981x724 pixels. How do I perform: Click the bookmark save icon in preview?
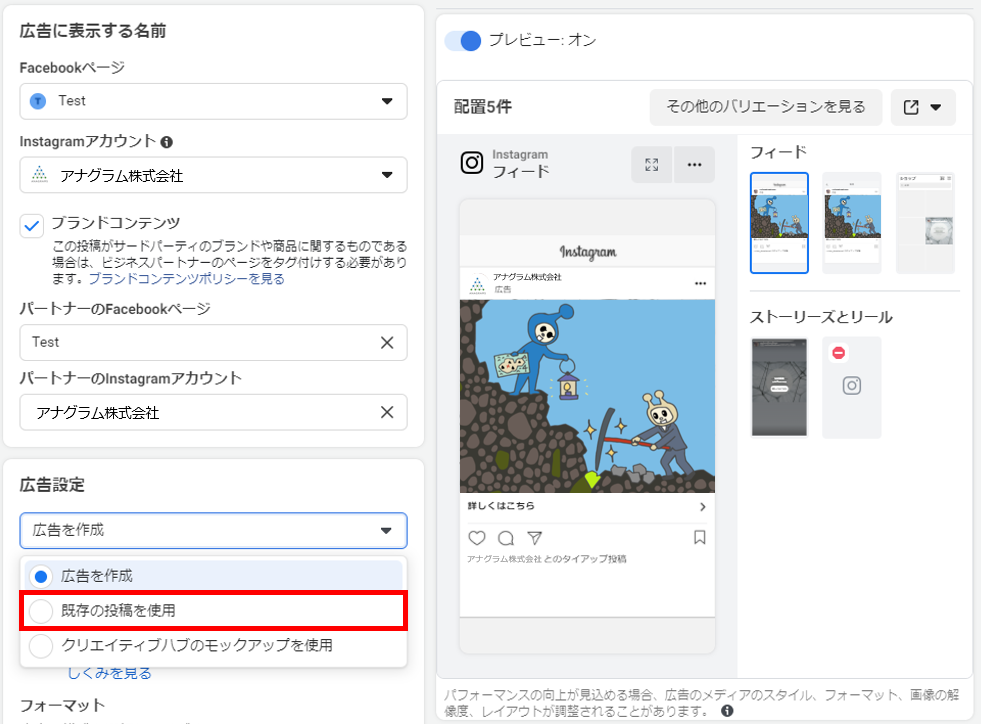pyautogui.click(x=700, y=538)
